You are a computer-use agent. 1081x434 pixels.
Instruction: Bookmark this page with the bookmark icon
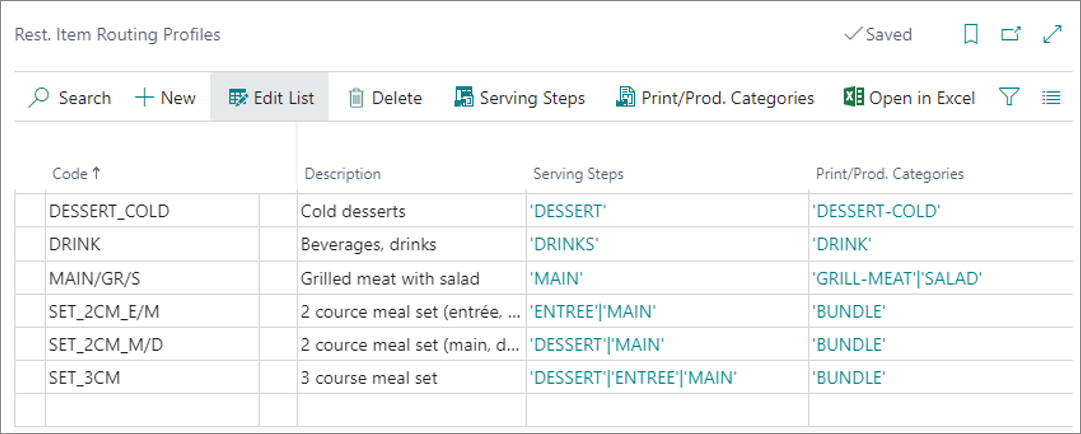click(971, 34)
